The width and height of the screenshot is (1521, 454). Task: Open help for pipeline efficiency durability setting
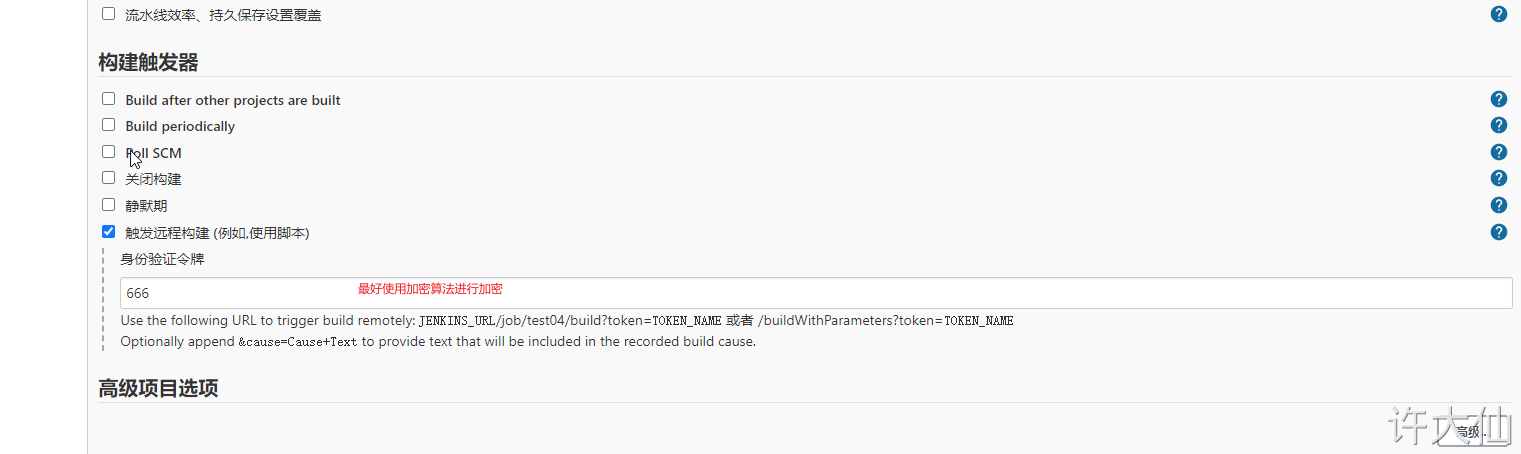(x=1498, y=14)
